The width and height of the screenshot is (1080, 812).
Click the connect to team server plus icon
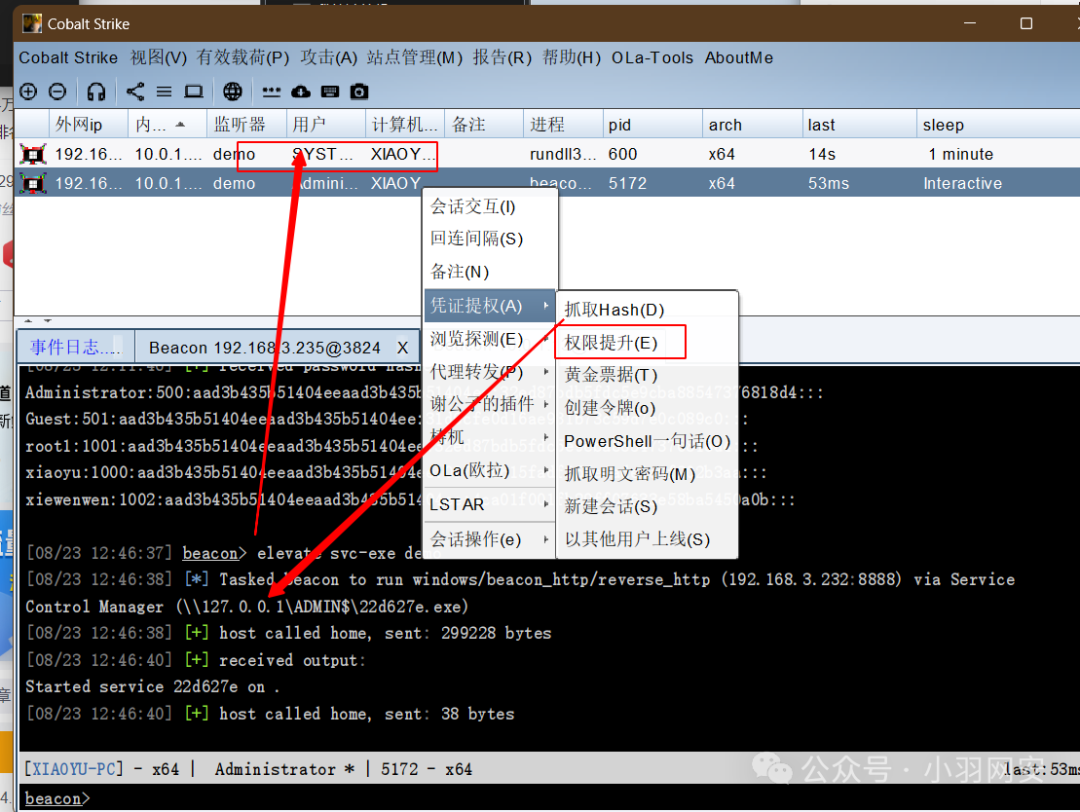pyautogui.click(x=28, y=91)
